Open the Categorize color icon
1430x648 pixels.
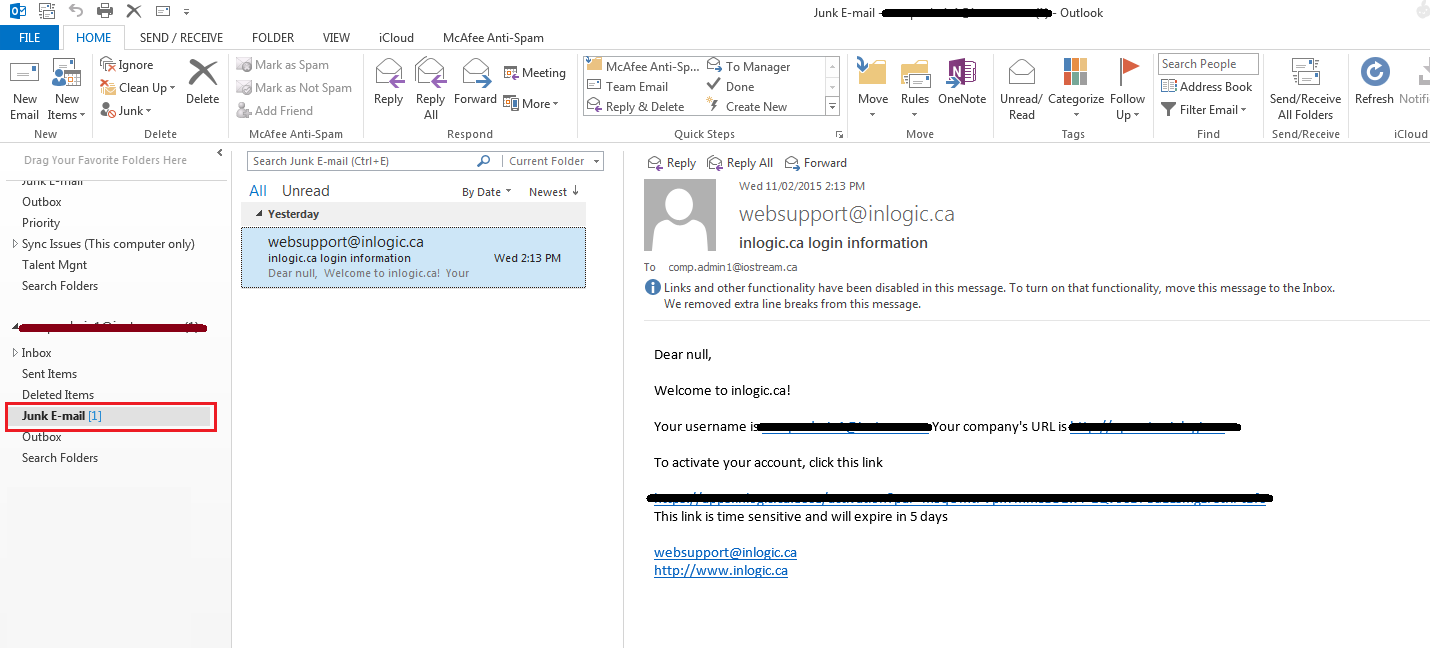coord(1075,72)
